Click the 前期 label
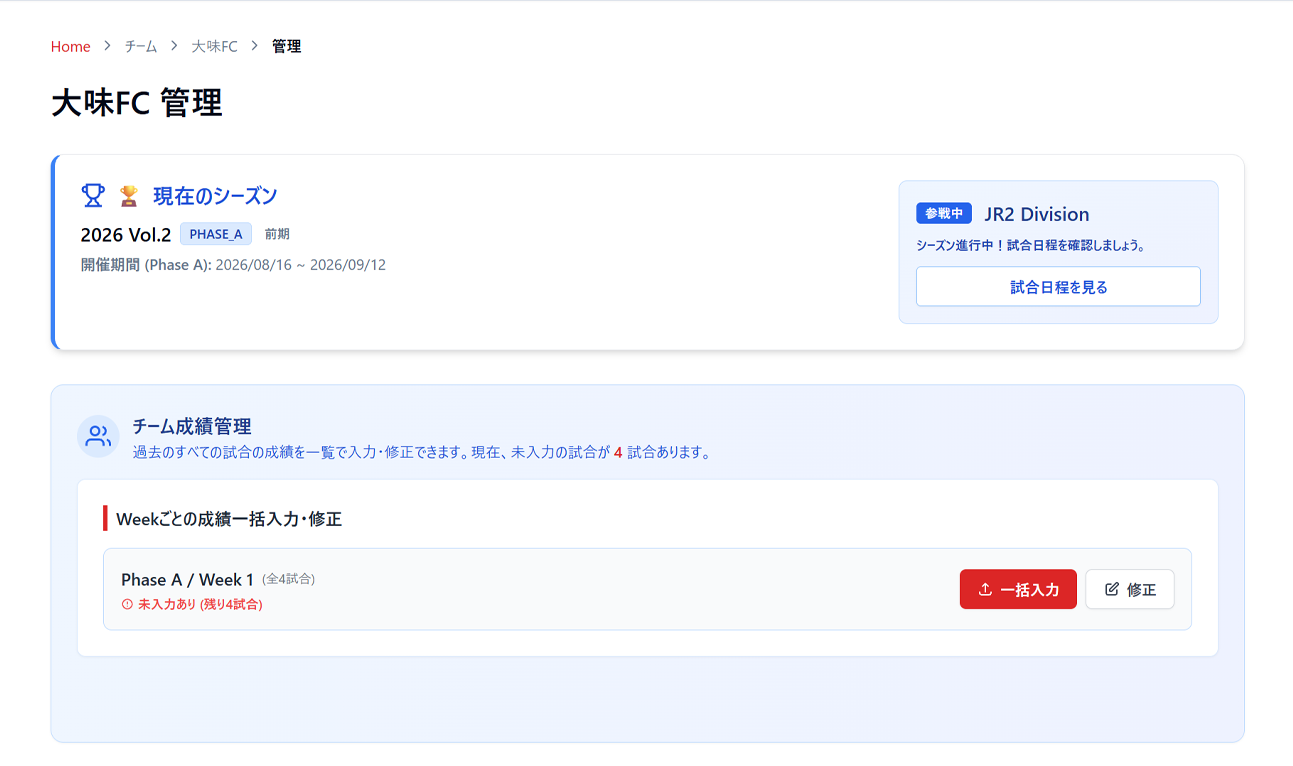The image size is (1293, 766). click(x=277, y=234)
